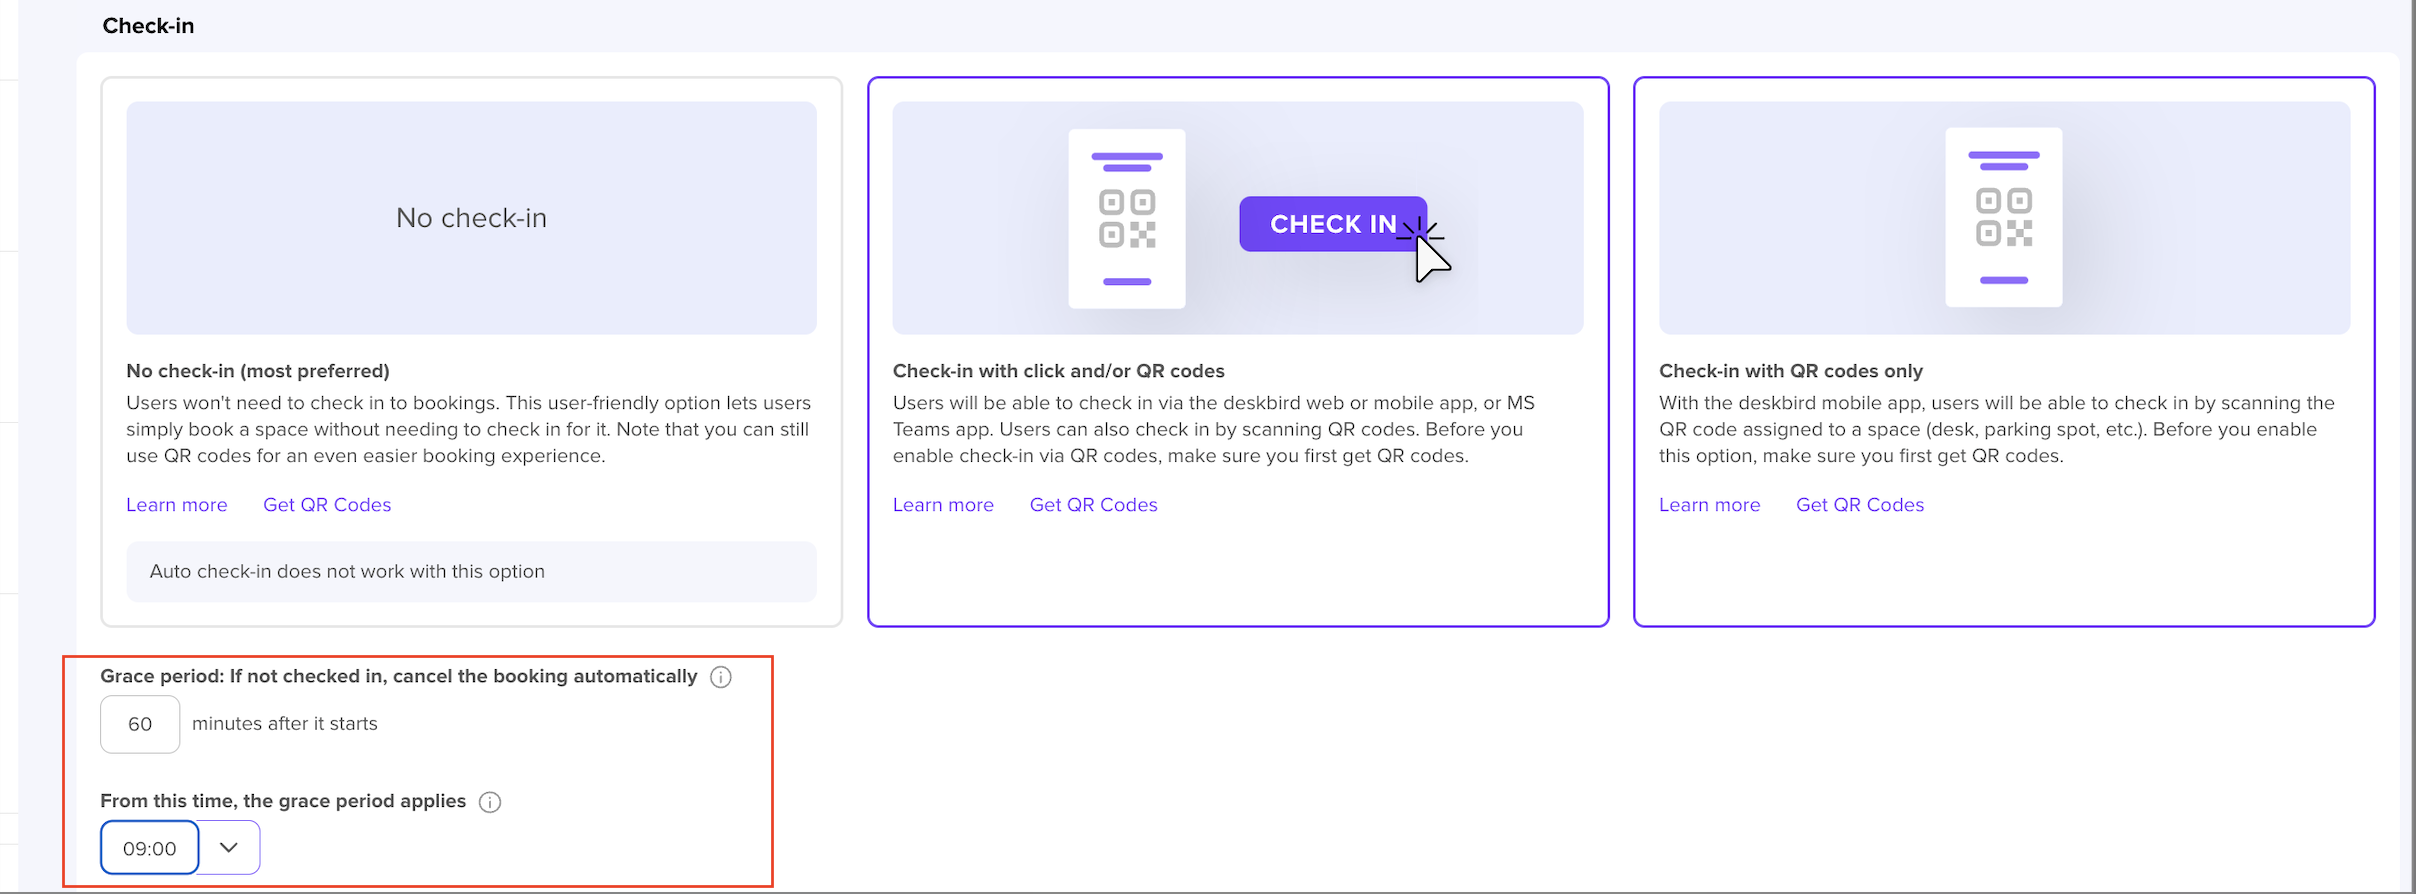Click QR code phone icon in middle card
2416x894 pixels.
tap(1126, 218)
